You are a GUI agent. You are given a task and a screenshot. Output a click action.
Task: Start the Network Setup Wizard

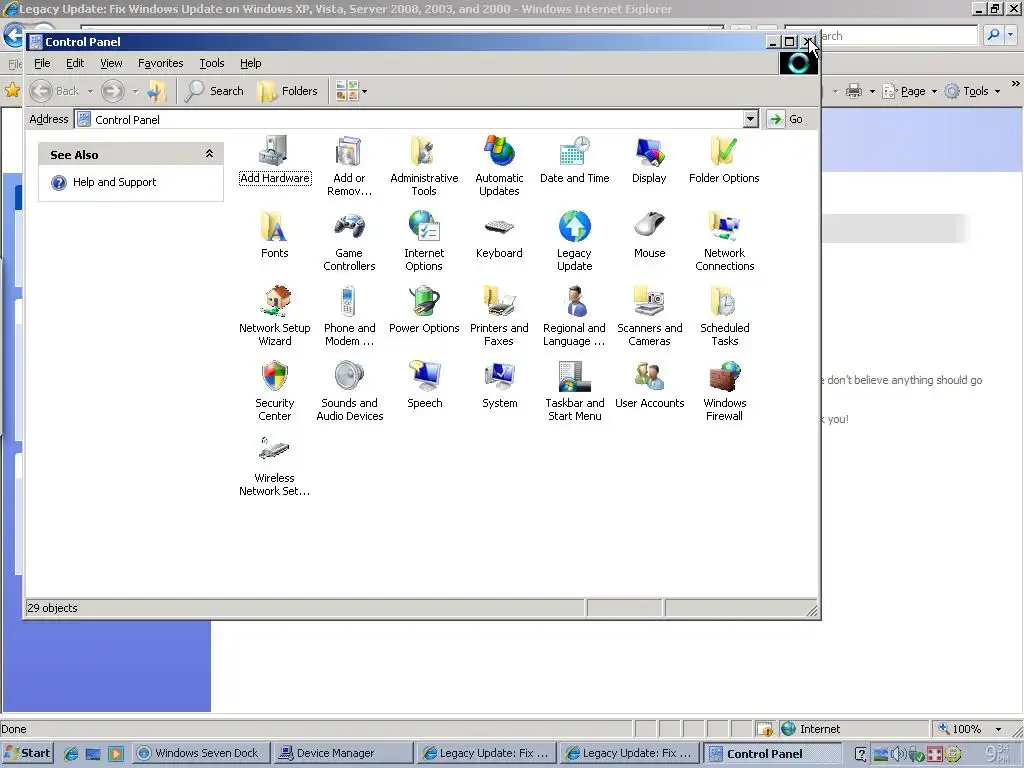pos(274,316)
